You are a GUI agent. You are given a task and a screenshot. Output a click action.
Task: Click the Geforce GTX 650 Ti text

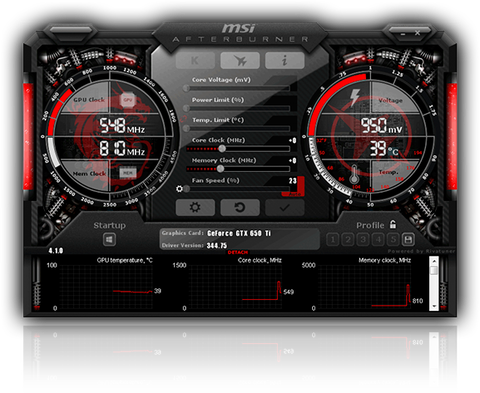pos(239,233)
